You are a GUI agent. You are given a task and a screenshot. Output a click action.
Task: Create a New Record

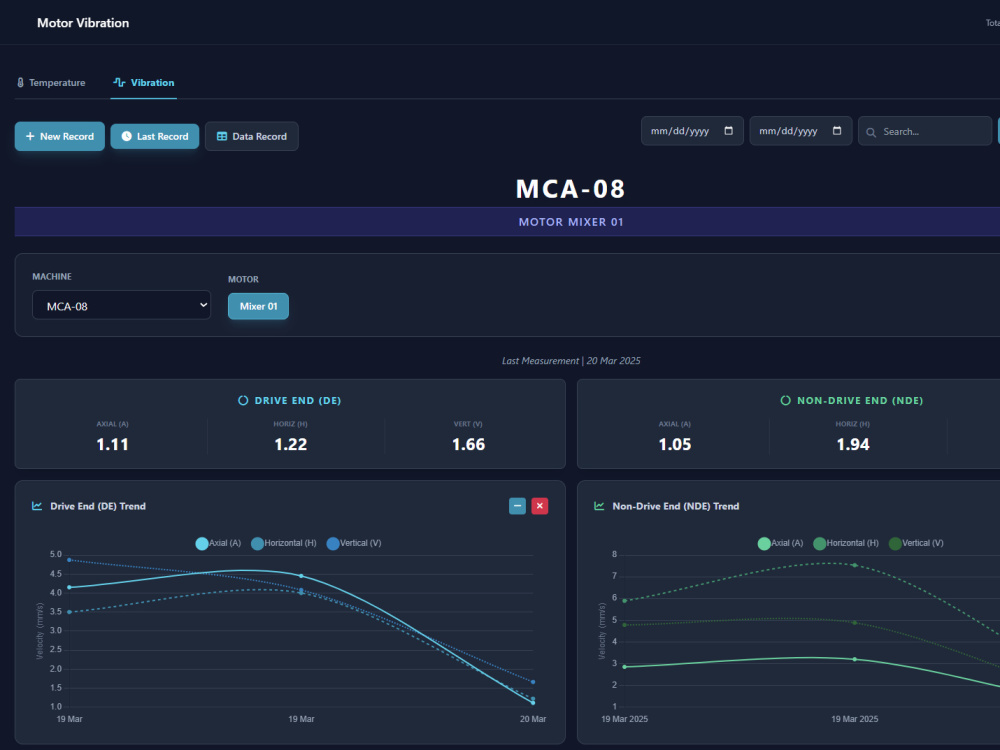[x=60, y=136]
